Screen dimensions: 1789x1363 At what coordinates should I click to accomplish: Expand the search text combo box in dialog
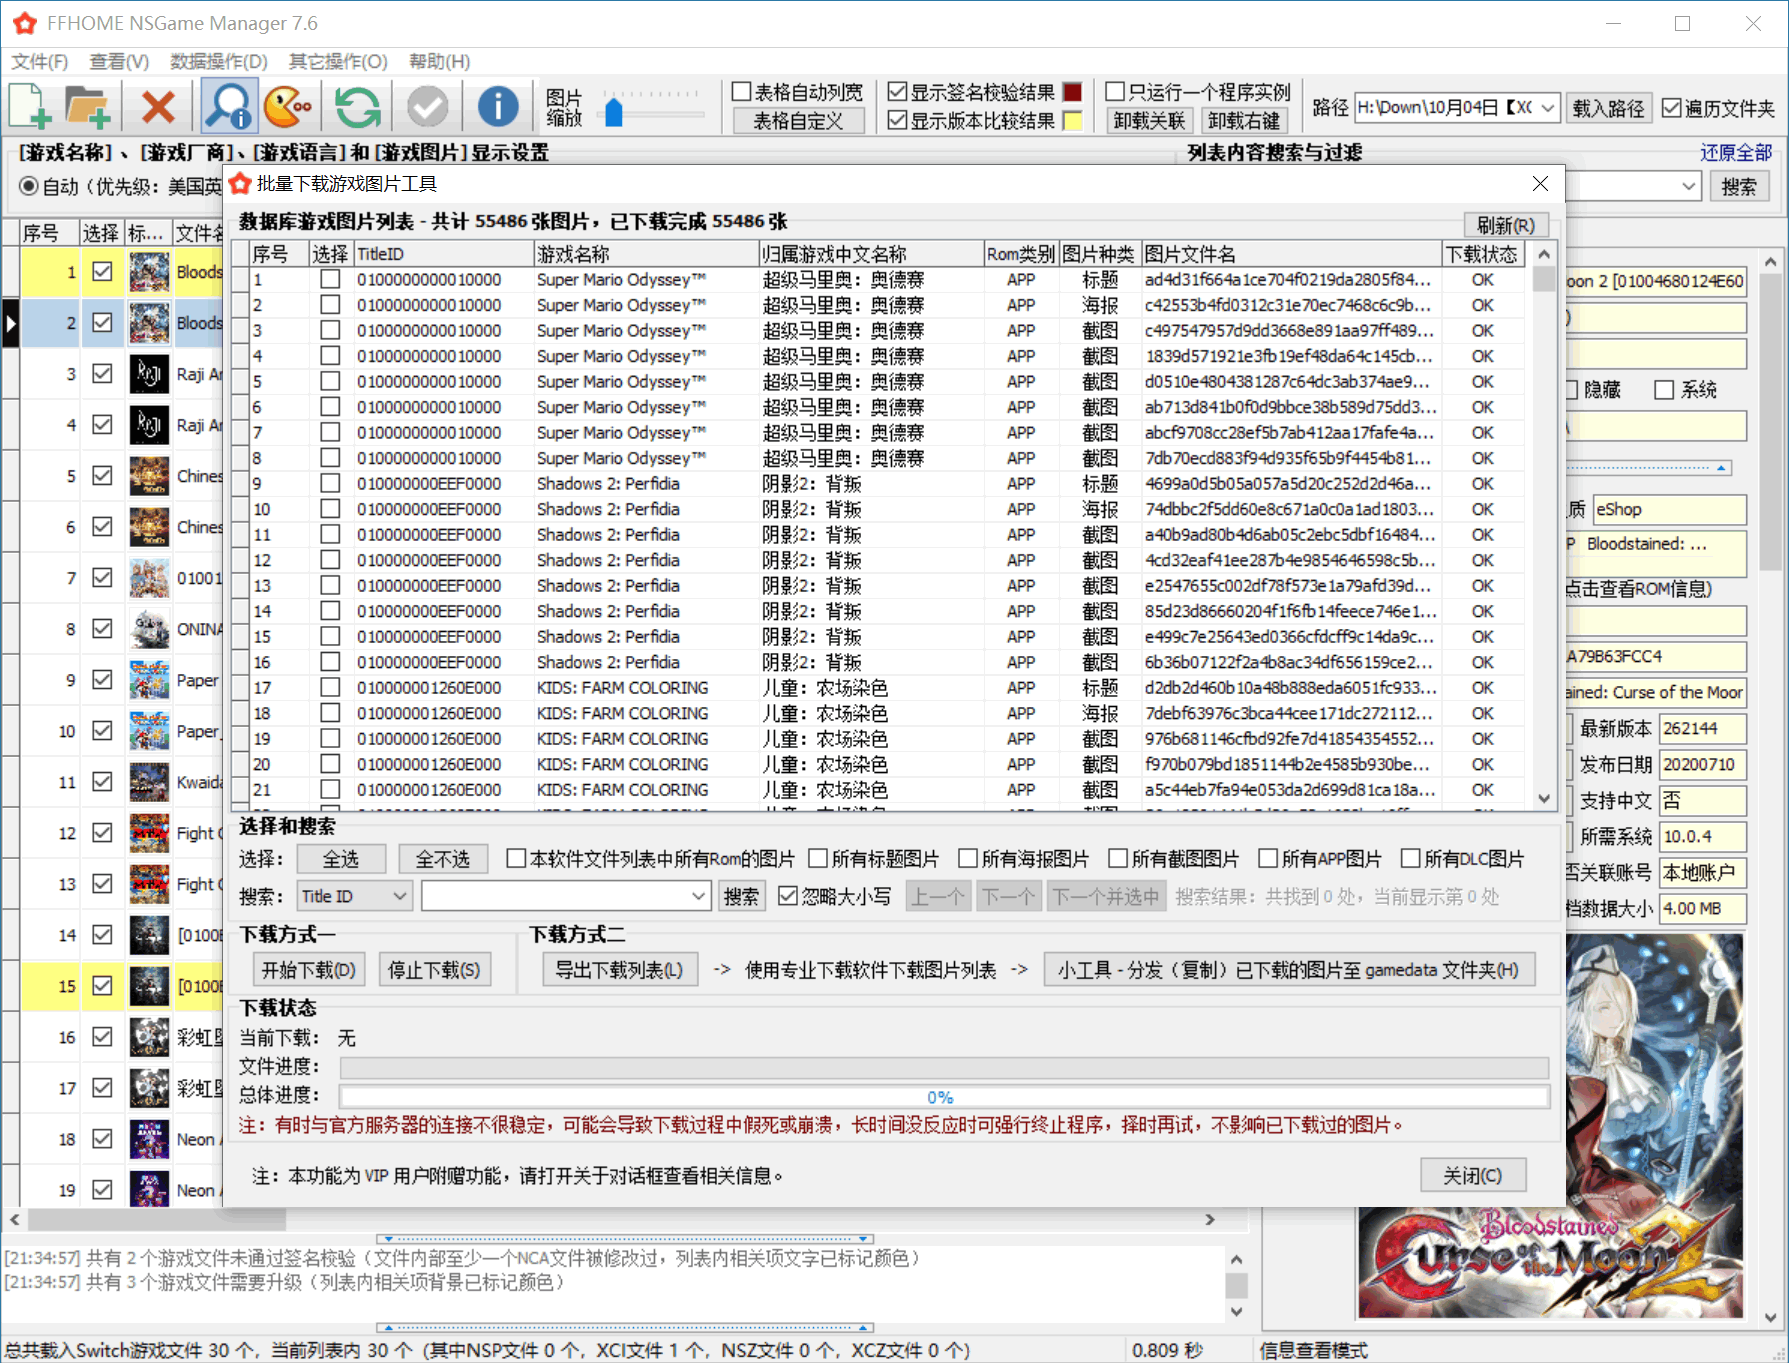[699, 896]
